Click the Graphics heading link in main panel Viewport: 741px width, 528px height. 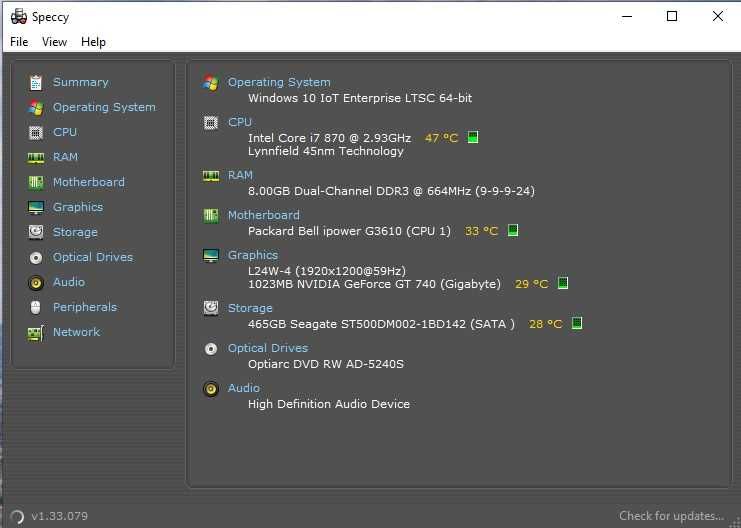253,255
